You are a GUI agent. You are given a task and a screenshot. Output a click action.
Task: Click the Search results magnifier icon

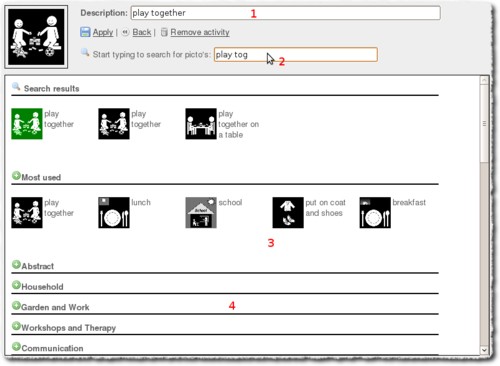pyautogui.click(x=16, y=87)
